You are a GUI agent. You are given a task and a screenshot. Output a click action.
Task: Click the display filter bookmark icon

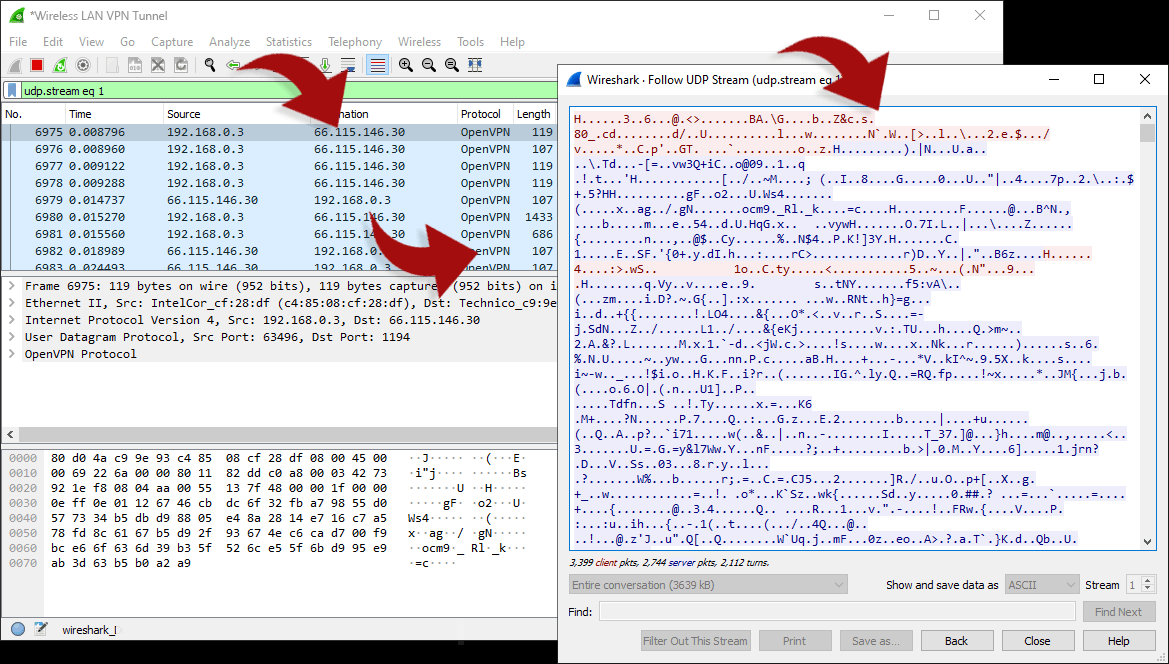[x=13, y=91]
